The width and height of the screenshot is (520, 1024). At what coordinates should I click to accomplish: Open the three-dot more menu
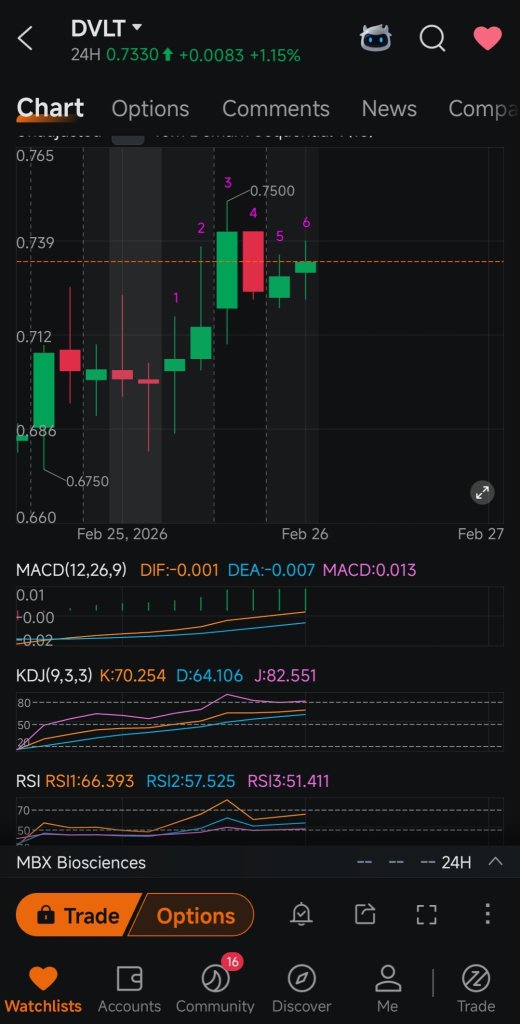coord(487,914)
